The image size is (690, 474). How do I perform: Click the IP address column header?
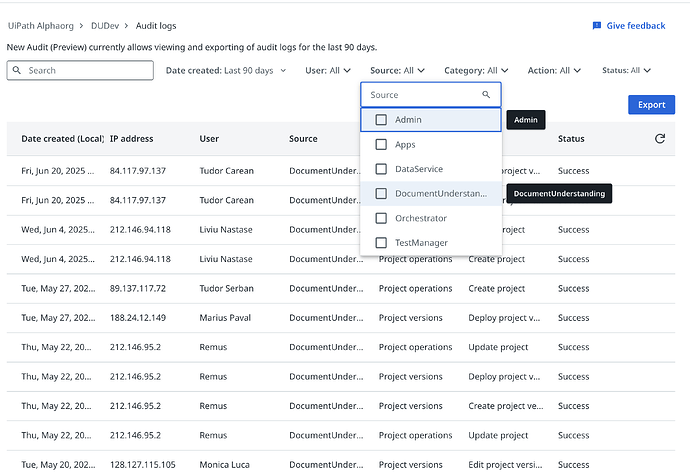pyautogui.click(x=132, y=139)
